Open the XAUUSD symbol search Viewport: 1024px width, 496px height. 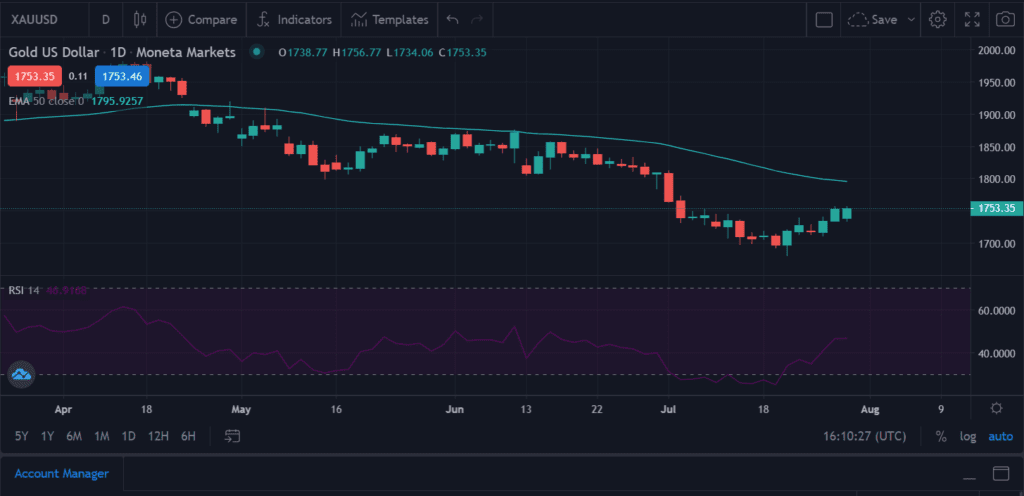pos(34,20)
